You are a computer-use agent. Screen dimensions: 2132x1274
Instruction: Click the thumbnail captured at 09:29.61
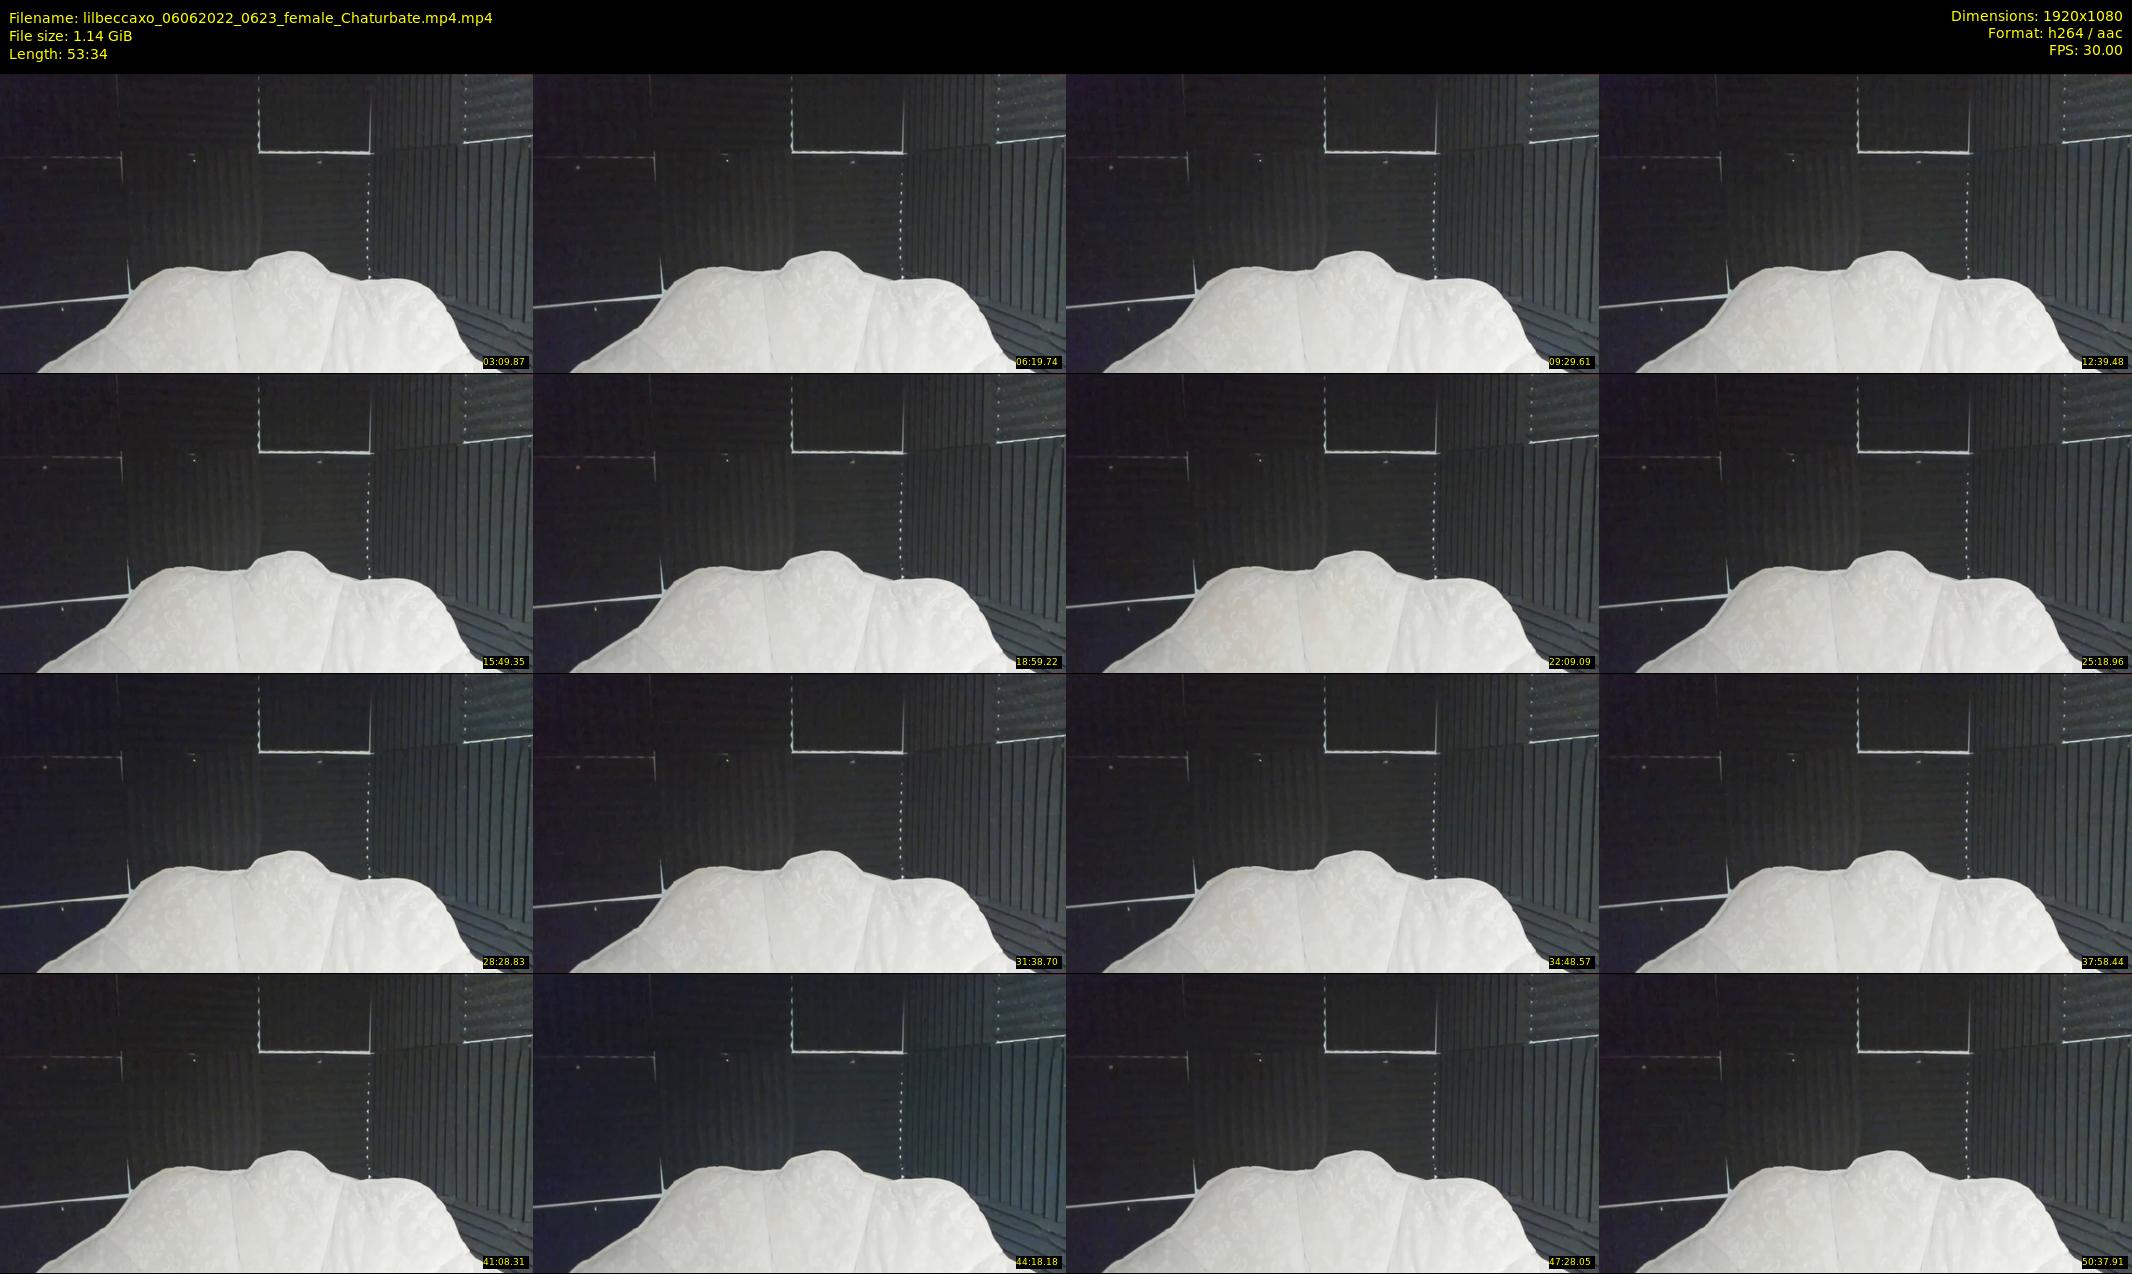[1332, 223]
